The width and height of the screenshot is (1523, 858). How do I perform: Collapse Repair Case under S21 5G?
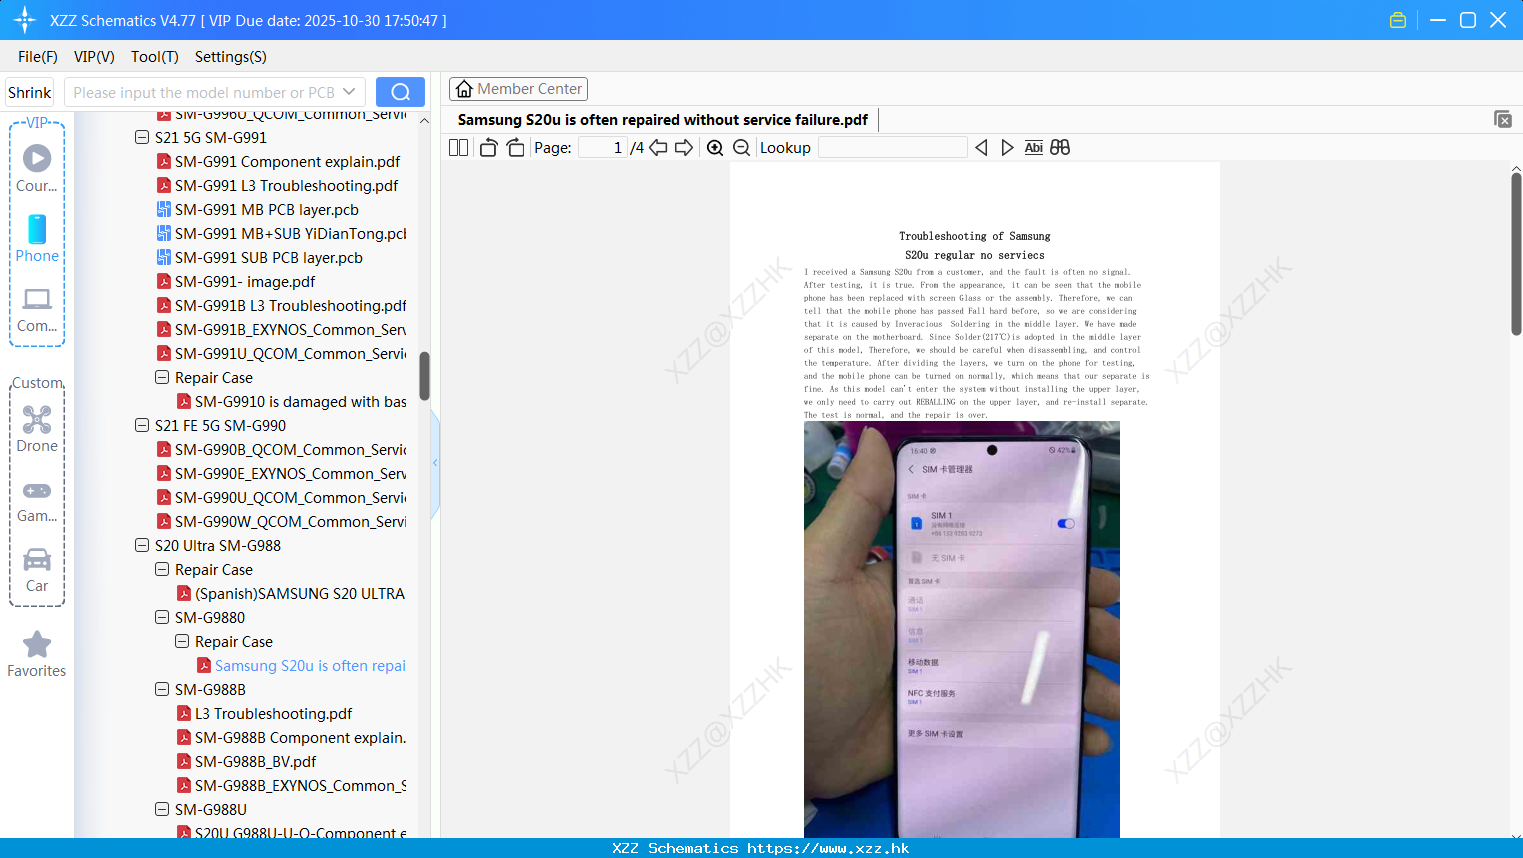tap(162, 377)
